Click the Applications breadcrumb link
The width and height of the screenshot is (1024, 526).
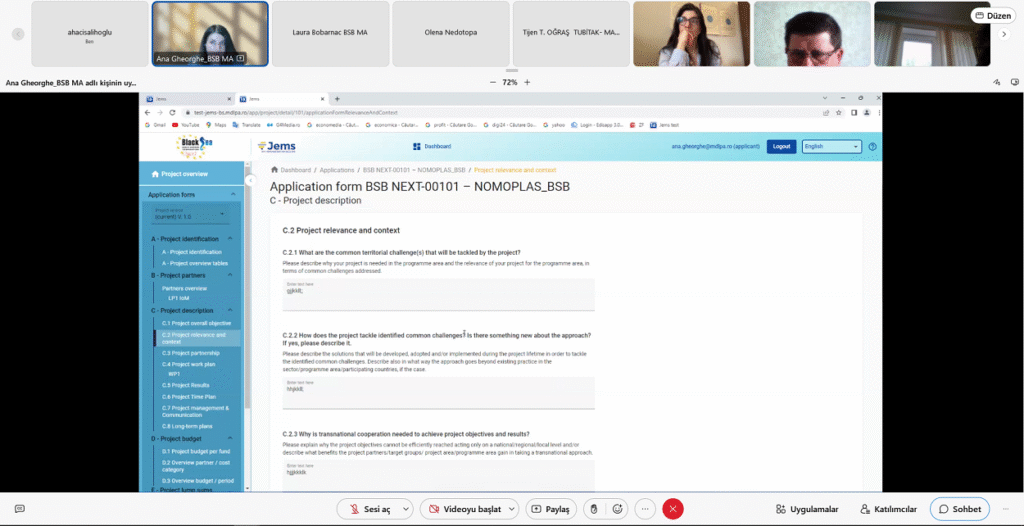point(337,170)
